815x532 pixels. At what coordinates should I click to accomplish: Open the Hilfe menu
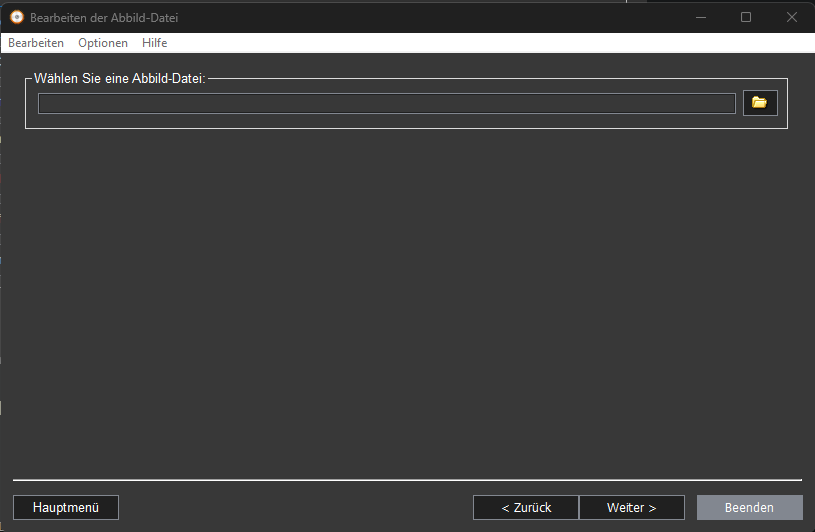[x=154, y=43]
